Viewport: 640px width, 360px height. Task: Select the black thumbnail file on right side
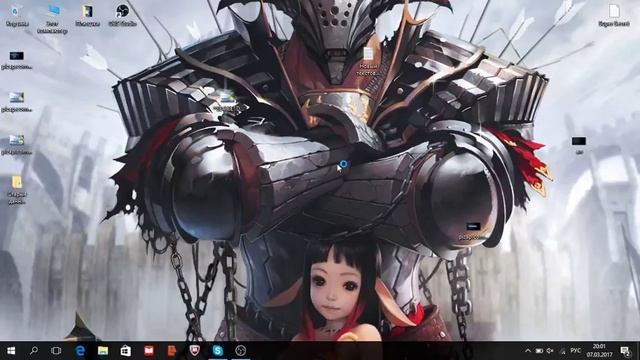point(579,145)
